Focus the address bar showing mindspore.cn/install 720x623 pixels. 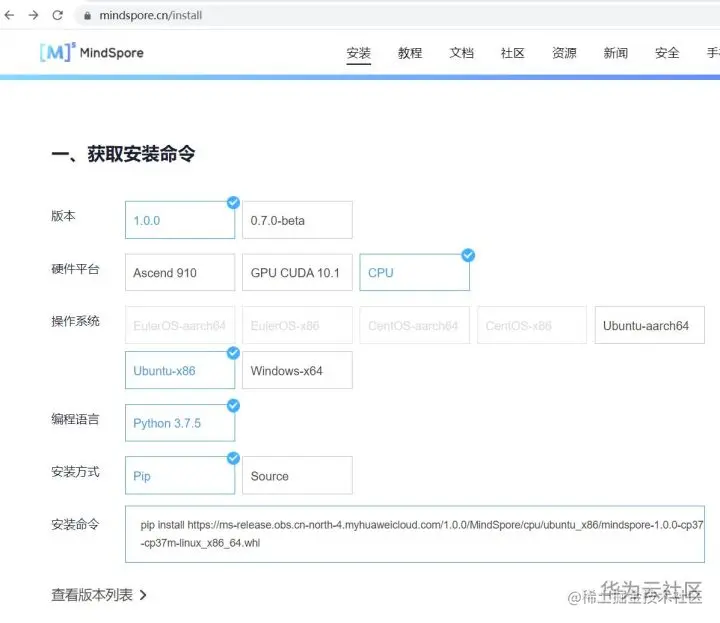pyautogui.click(x=399, y=16)
